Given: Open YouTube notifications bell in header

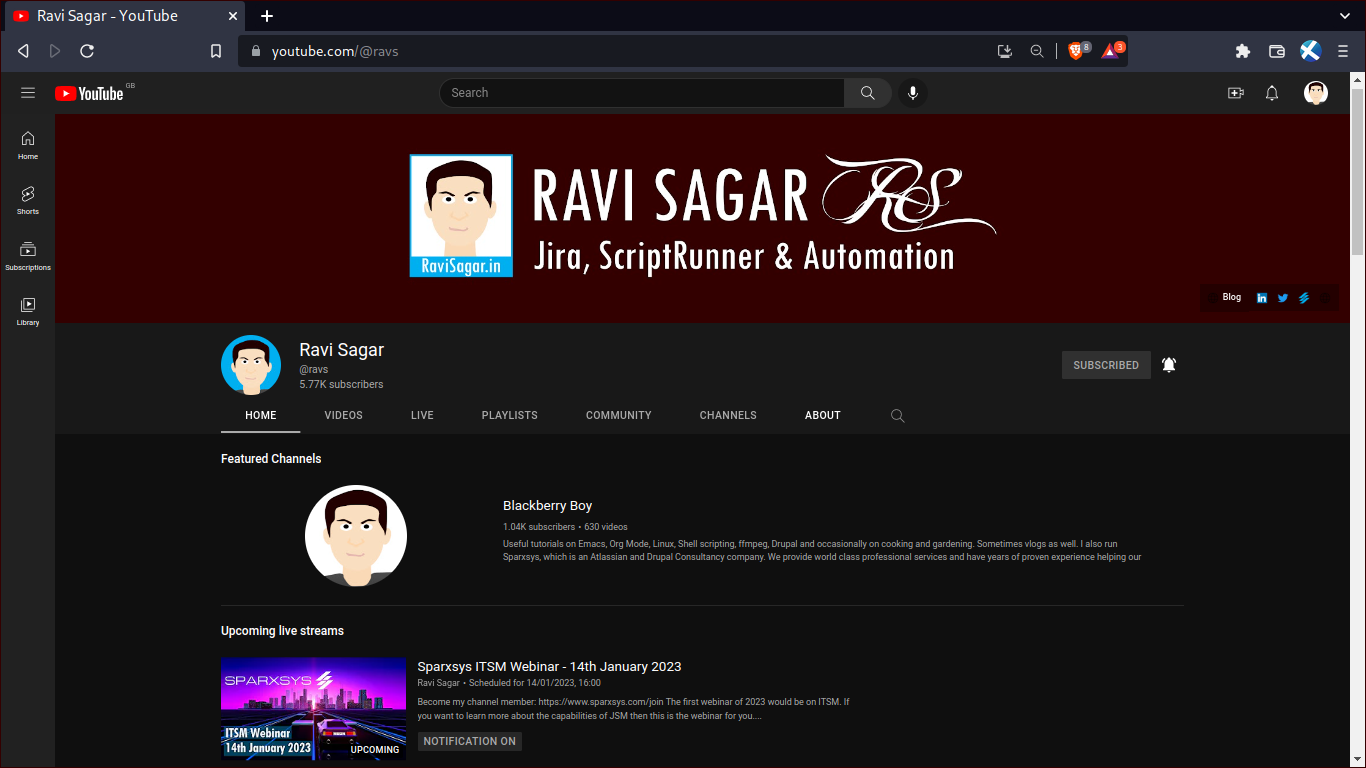Looking at the screenshot, I should click(x=1272, y=93).
